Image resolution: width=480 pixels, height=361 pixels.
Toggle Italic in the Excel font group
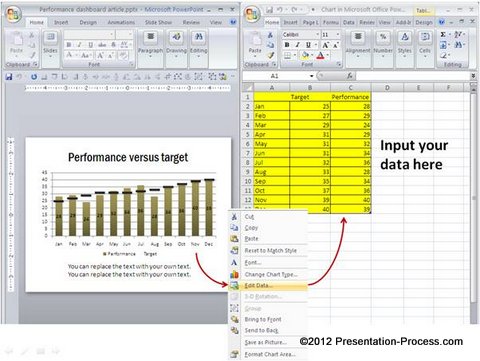click(x=297, y=45)
